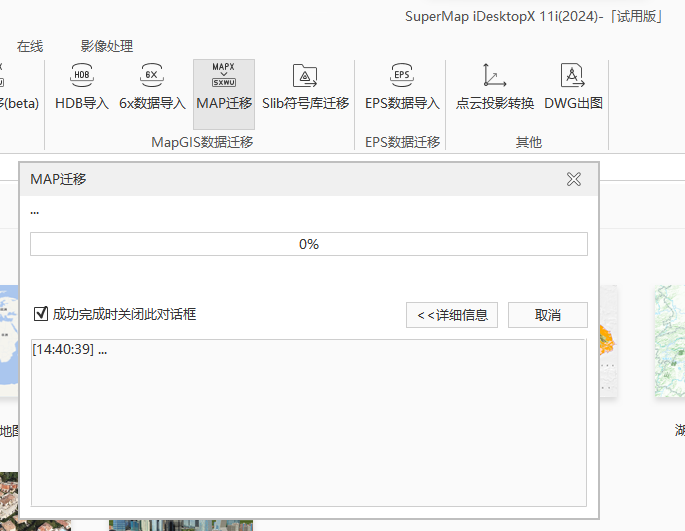
Task: Switch to the 影像处理 ribbon tab
Action: [x=107, y=46]
